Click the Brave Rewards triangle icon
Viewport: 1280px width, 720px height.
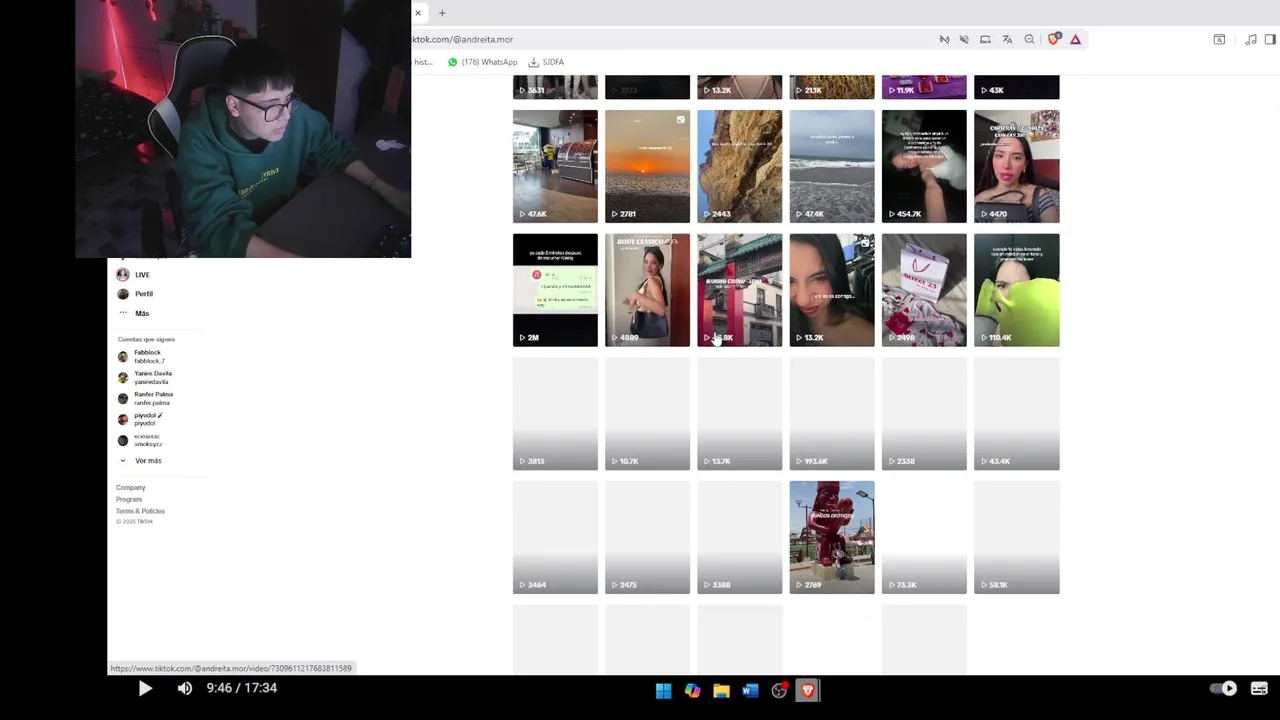pos(1075,39)
